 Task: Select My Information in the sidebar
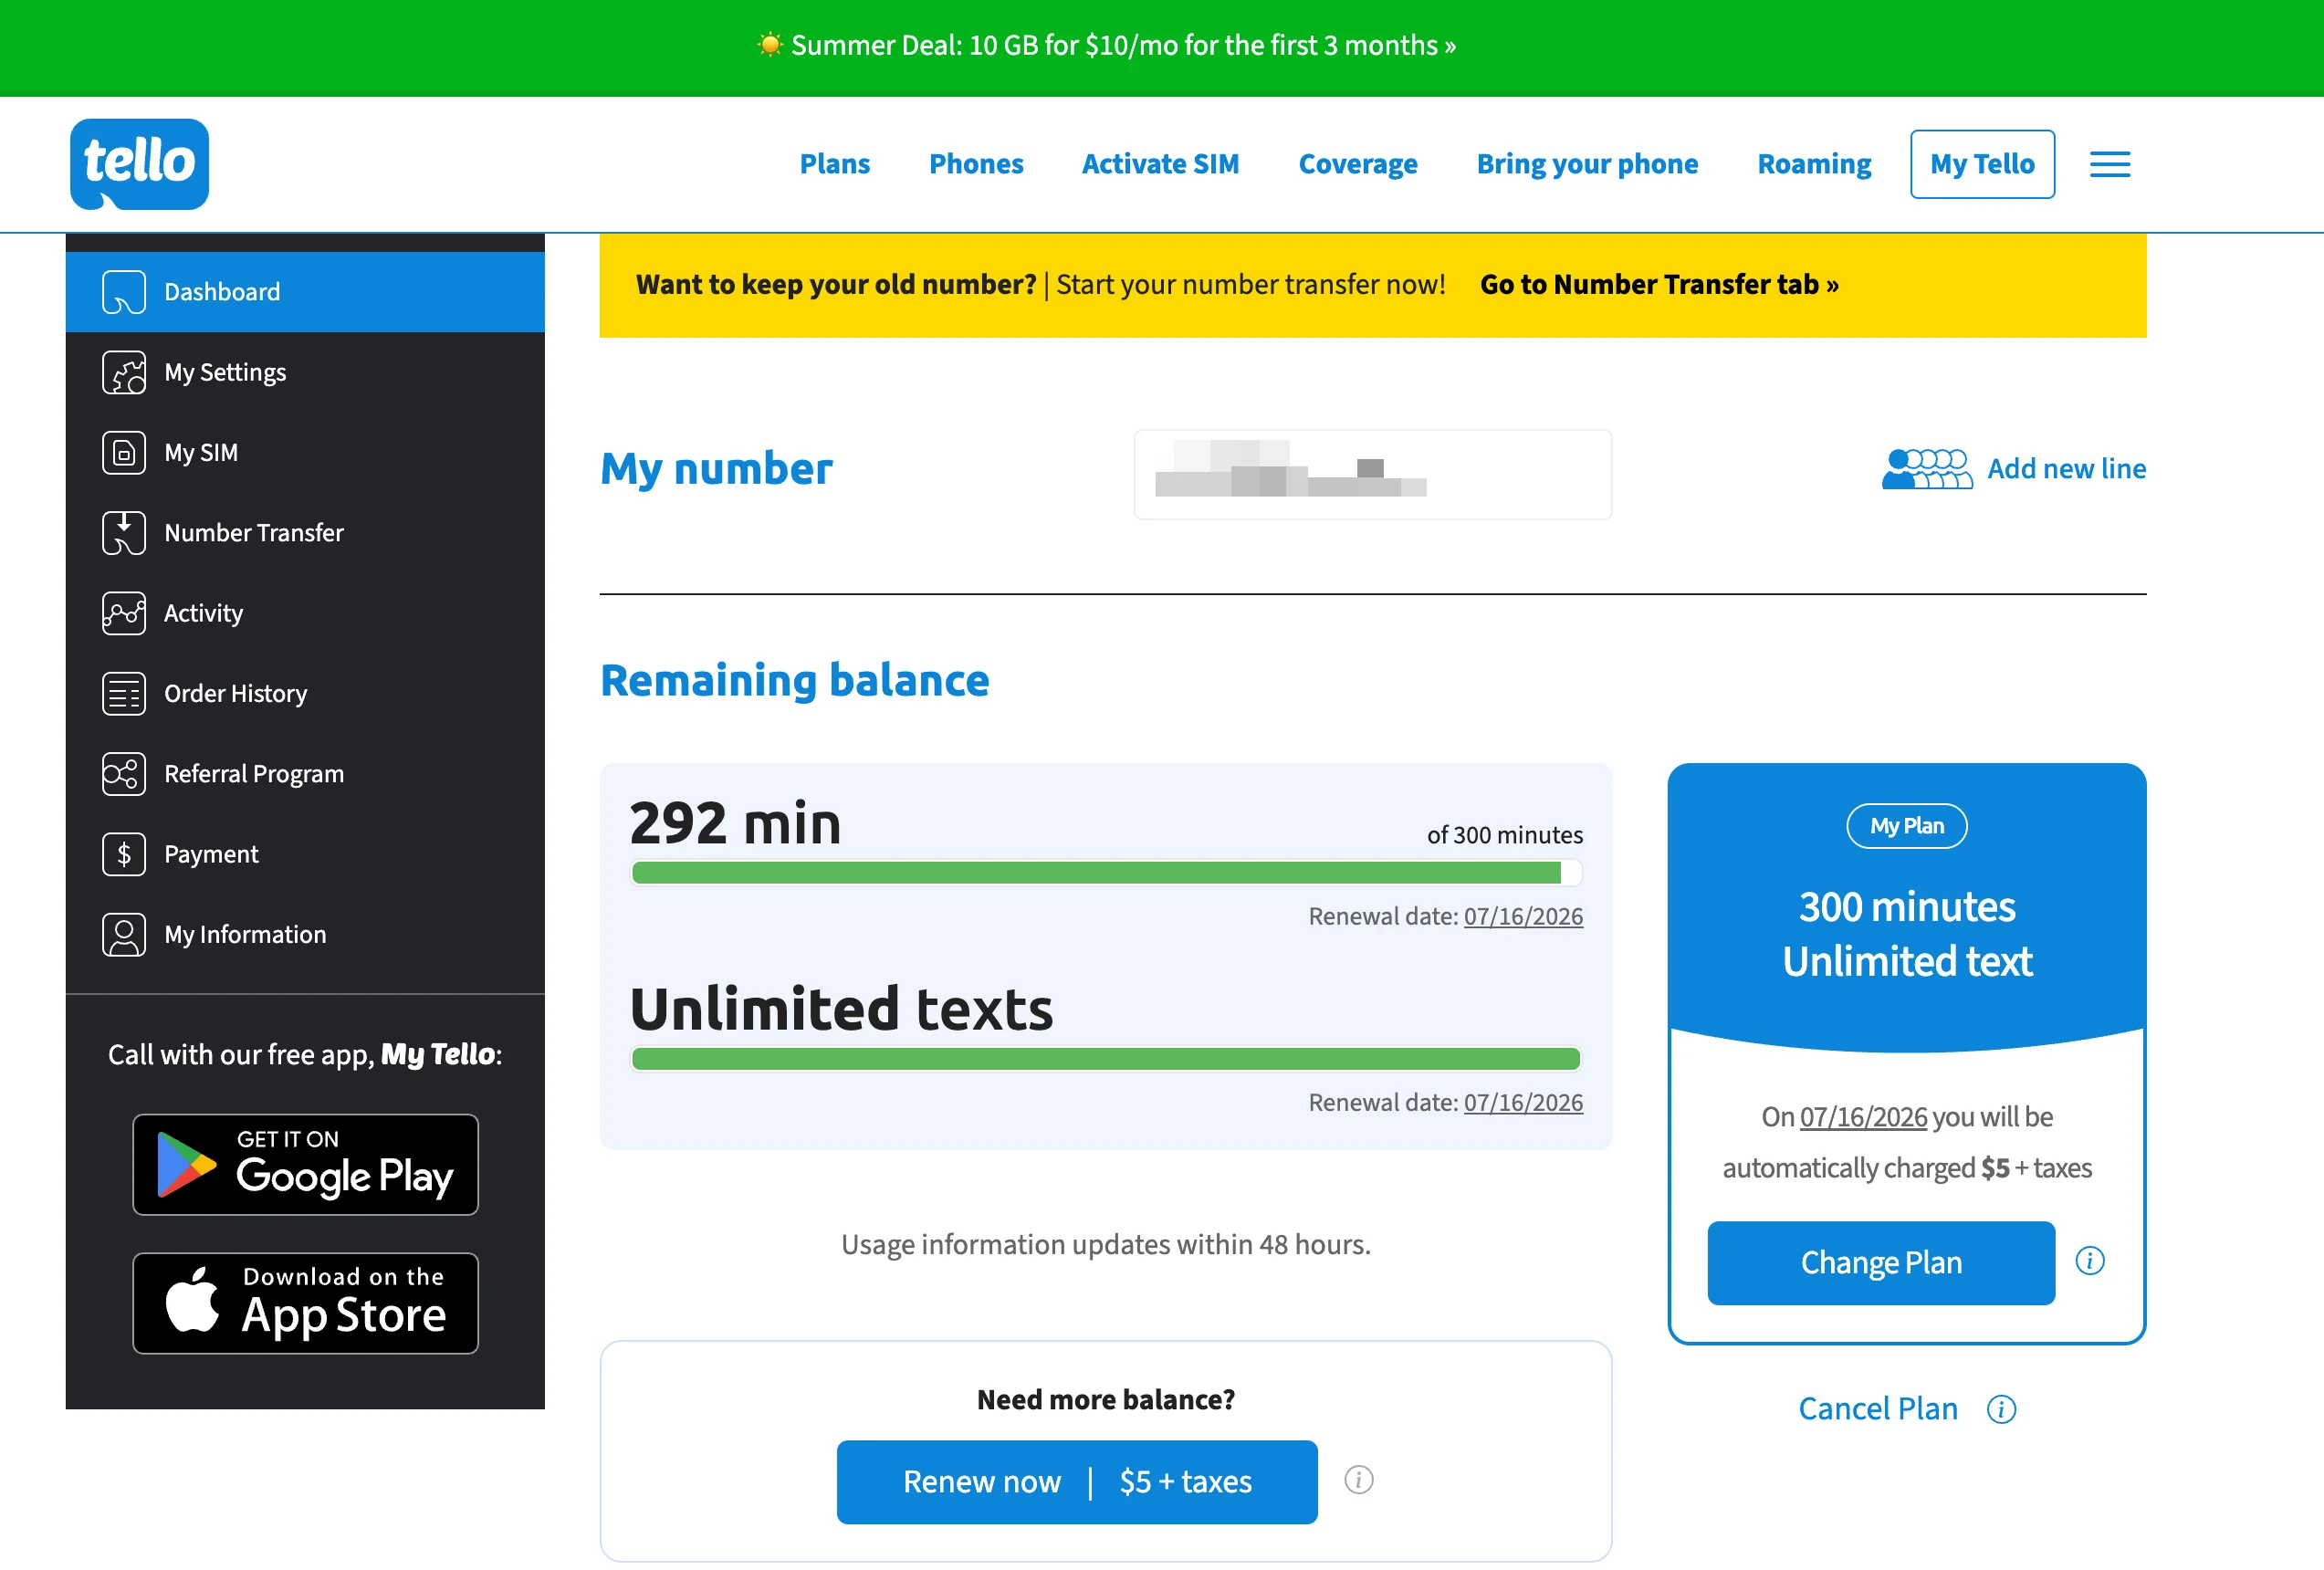[305, 934]
